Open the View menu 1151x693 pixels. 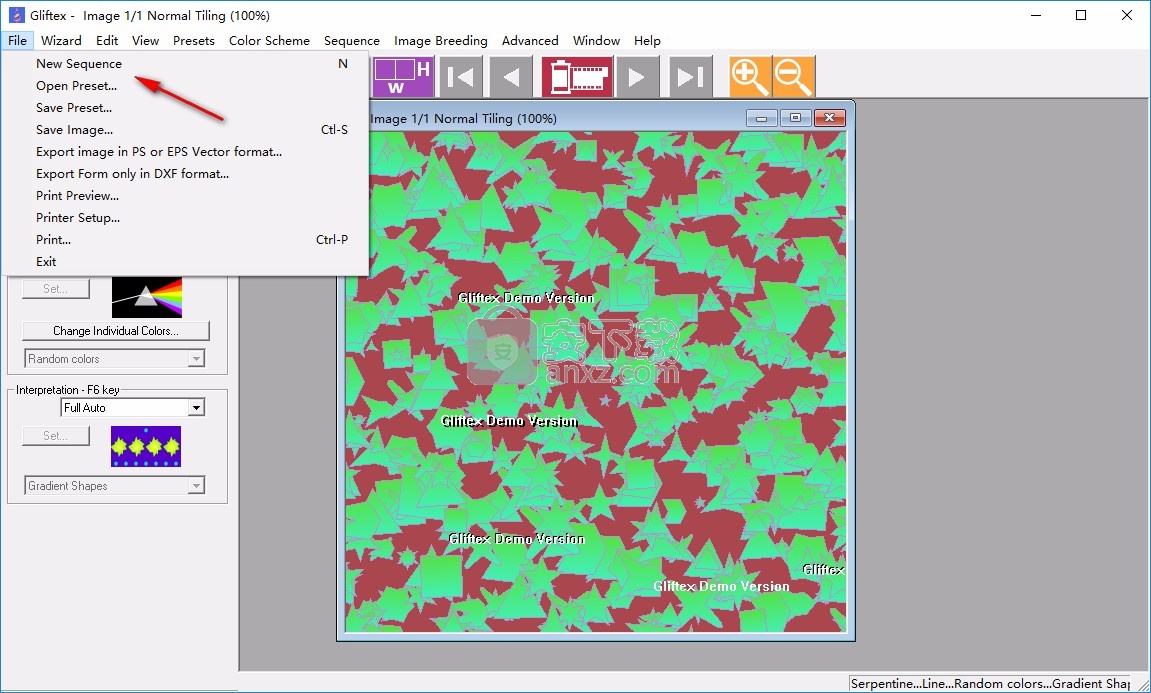point(145,40)
